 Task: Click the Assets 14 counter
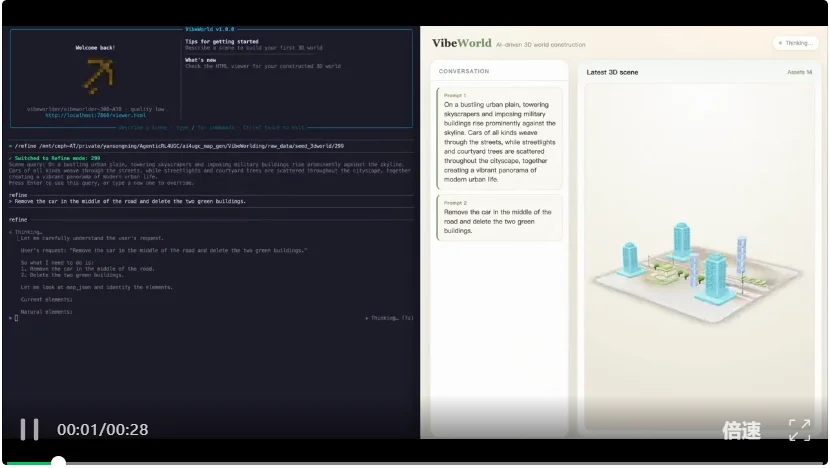click(x=799, y=72)
